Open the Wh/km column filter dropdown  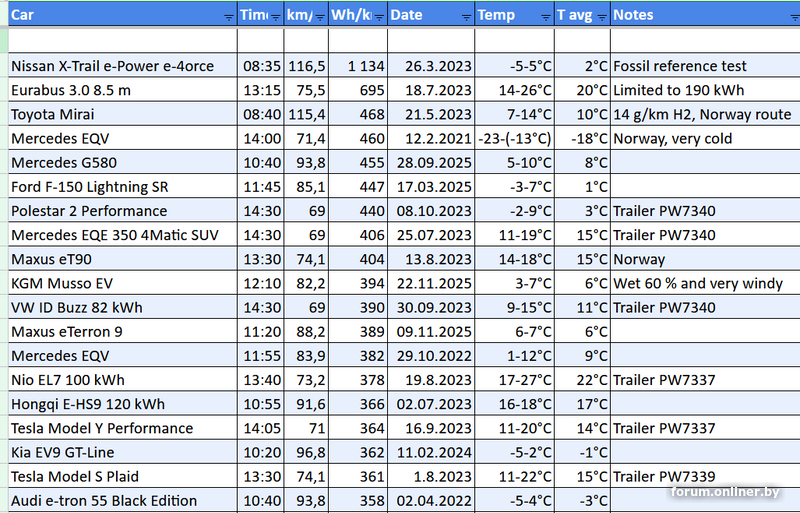[x=379, y=17]
